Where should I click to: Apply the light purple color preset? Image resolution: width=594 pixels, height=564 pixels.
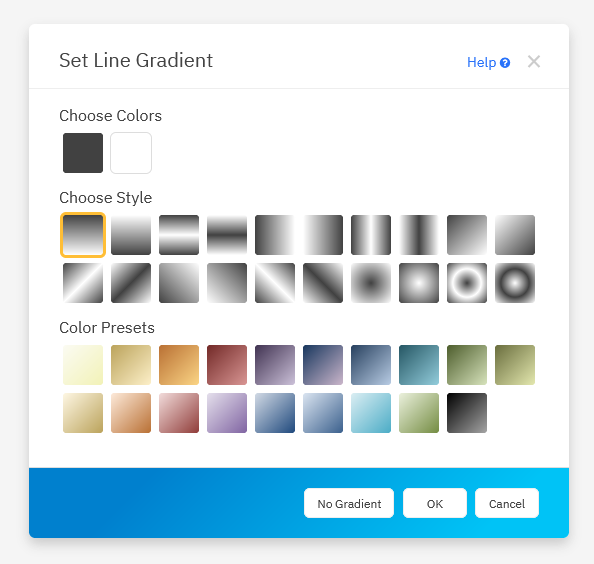tap(227, 413)
